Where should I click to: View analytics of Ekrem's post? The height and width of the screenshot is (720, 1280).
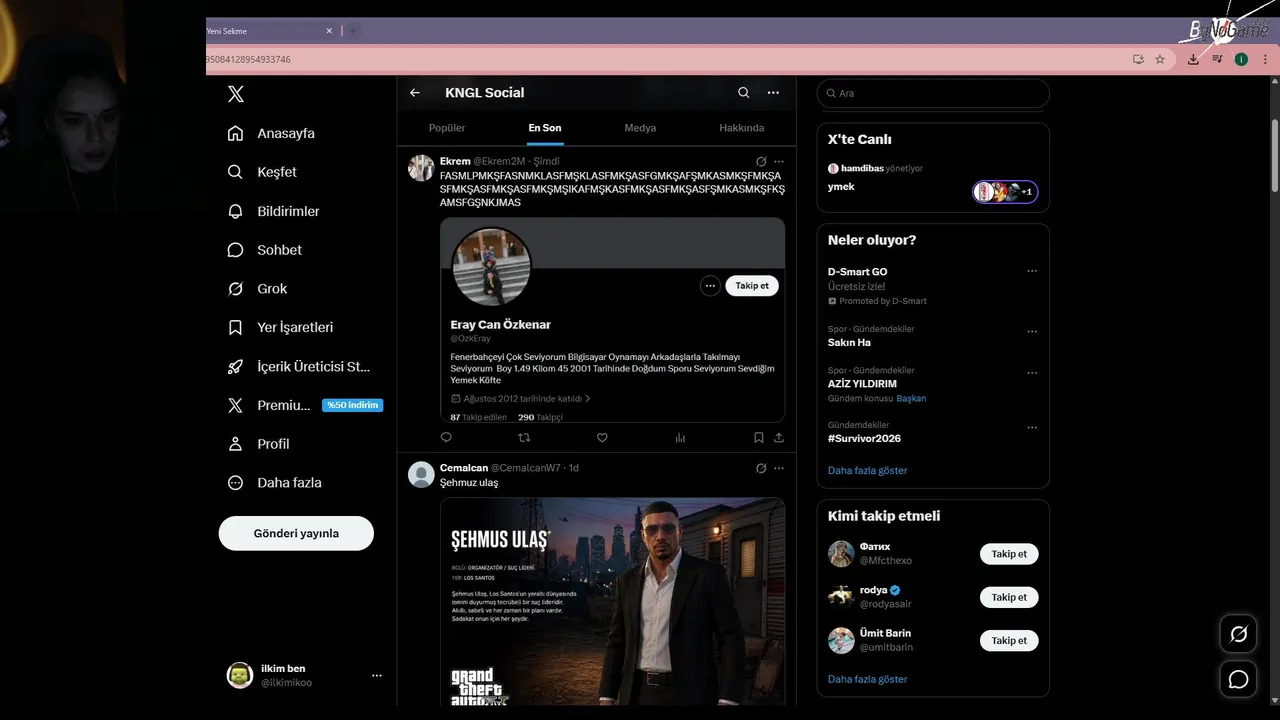681,437
